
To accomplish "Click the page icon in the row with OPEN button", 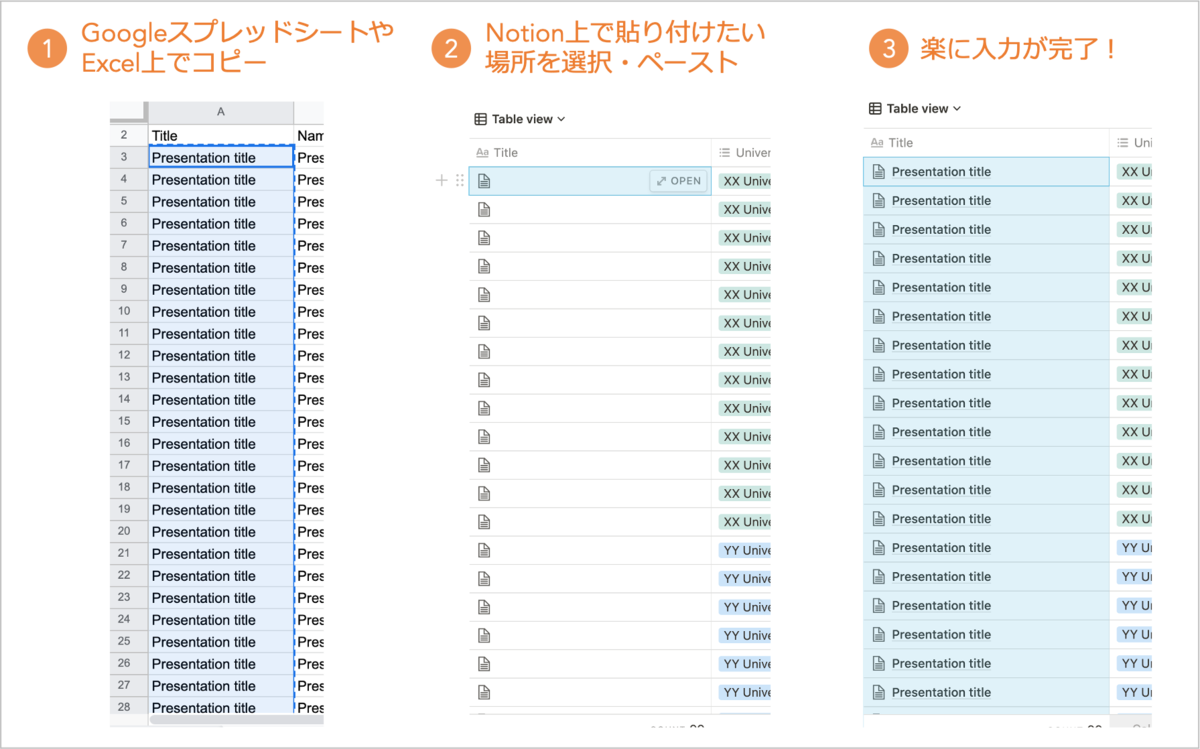I will tap(485, 181).
